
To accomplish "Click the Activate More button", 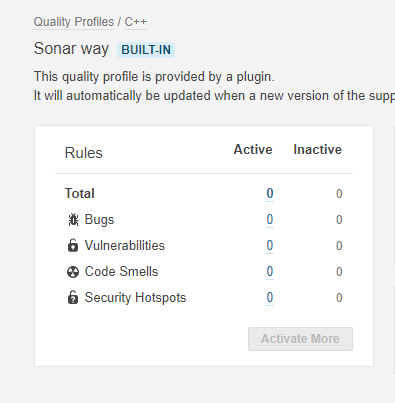I will coord(300,339).
